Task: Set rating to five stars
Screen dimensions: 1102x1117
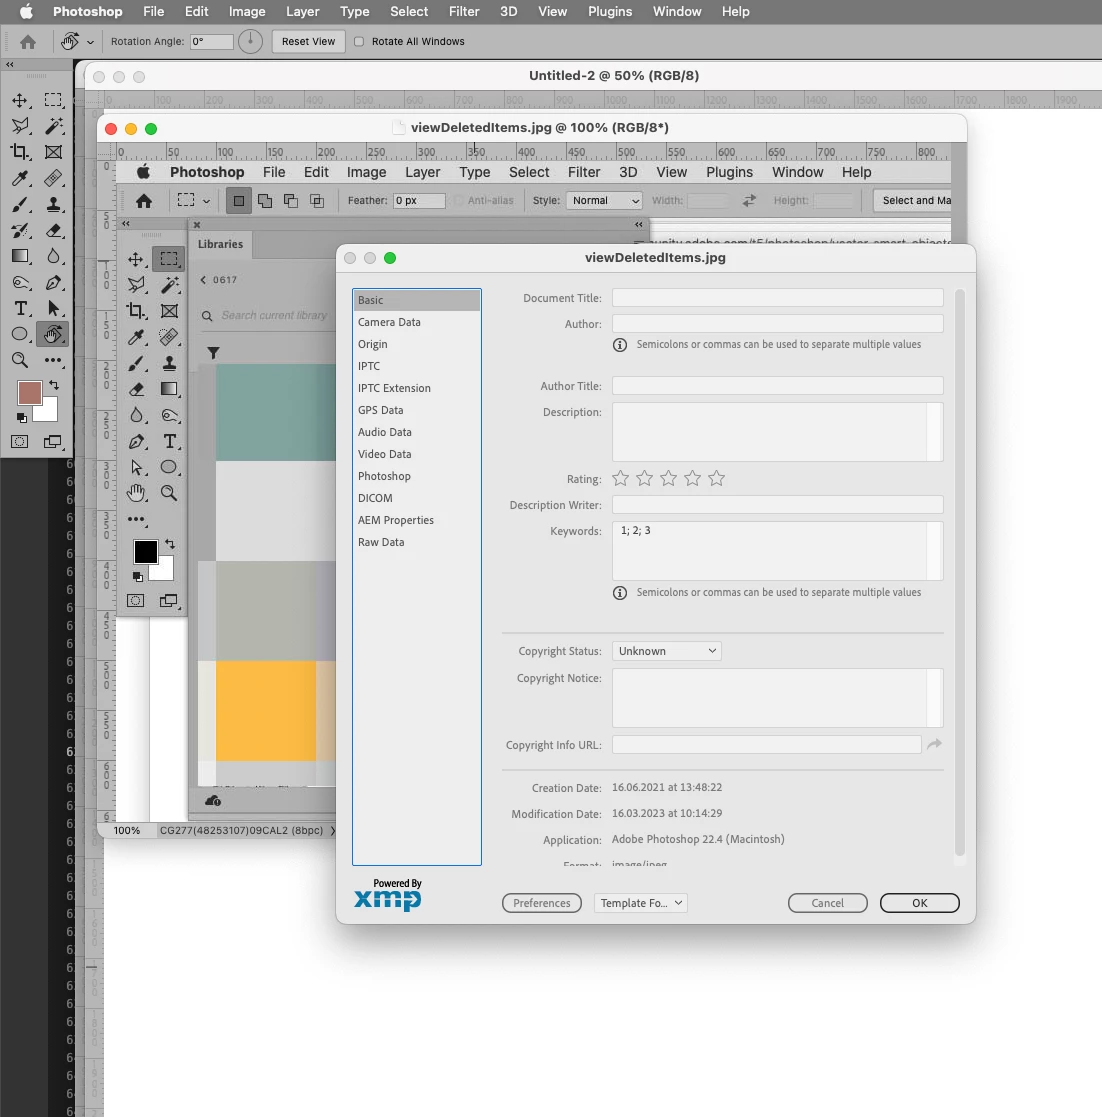Action: [x=717, y=478]
